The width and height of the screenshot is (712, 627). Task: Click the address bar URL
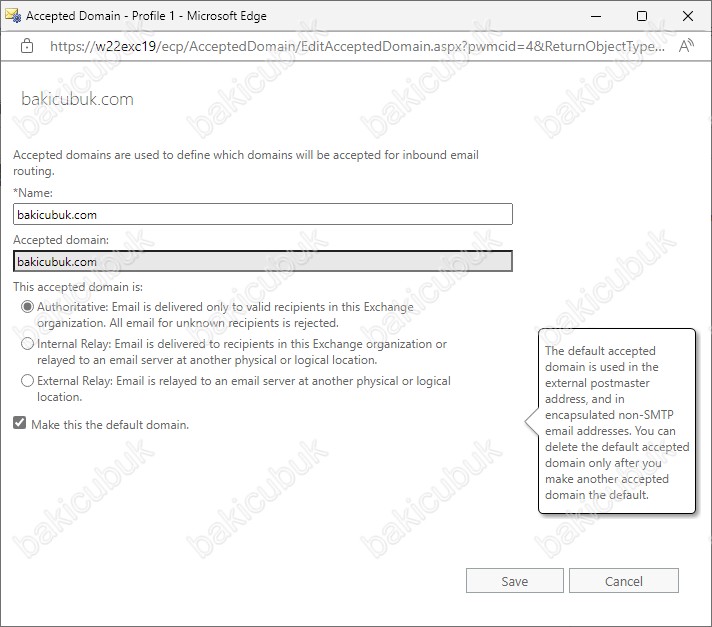pyautogui.click(x=357, y=46)
